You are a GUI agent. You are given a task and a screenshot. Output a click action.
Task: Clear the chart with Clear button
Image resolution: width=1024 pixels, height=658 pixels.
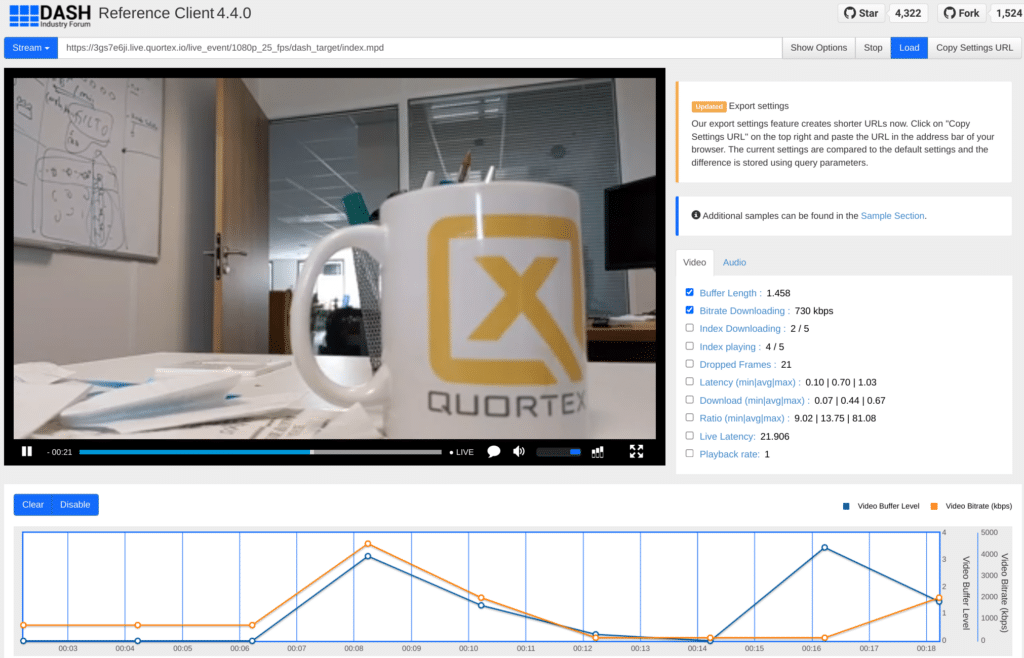click(33, 505)
